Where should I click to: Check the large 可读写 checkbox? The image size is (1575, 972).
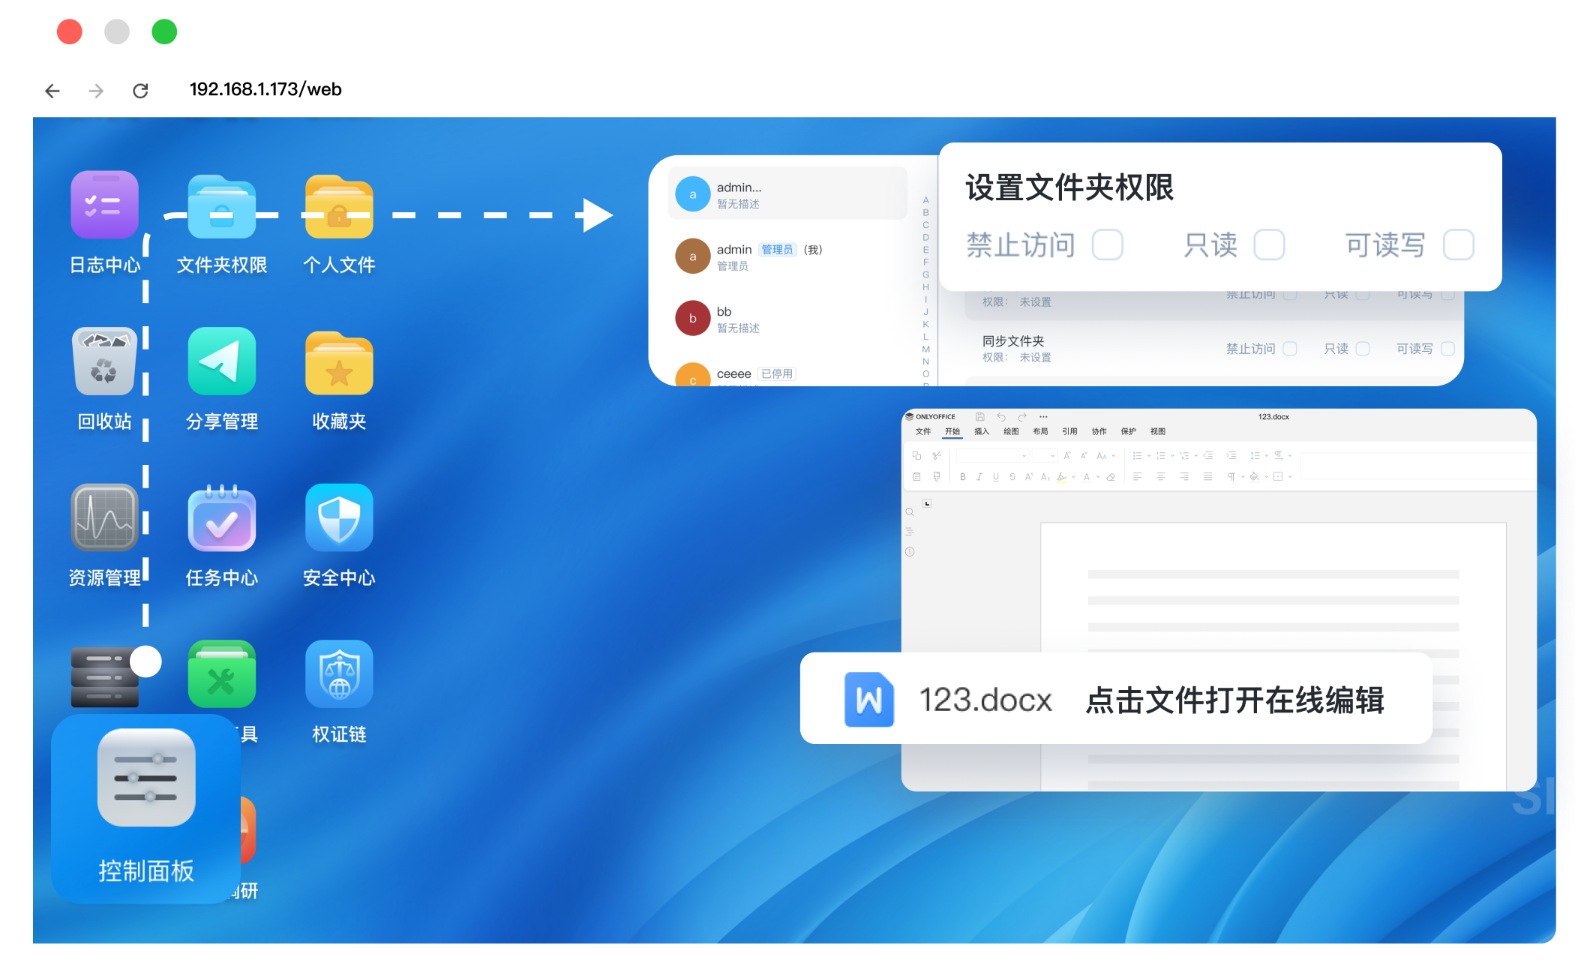pyautogui.click(x=1459, y=245)
